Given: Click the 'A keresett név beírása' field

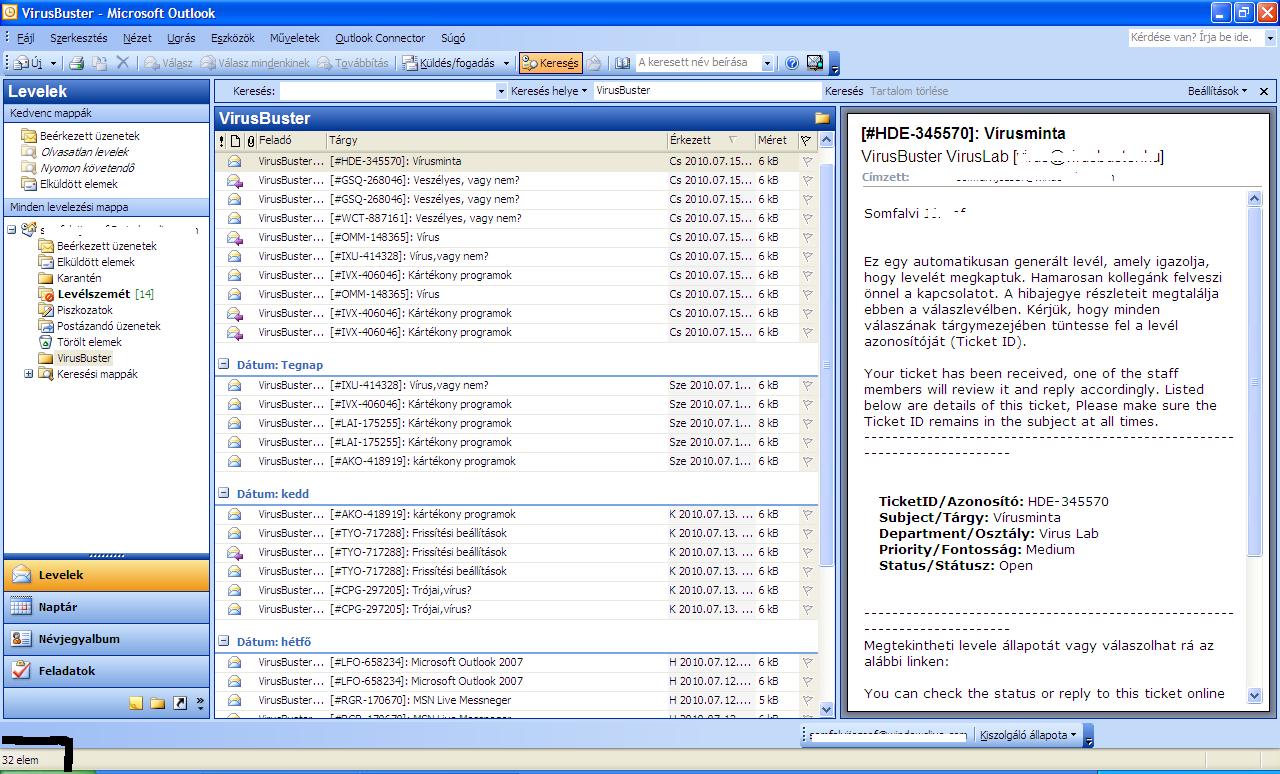Looking at the screenshot, I should point(698,62).
